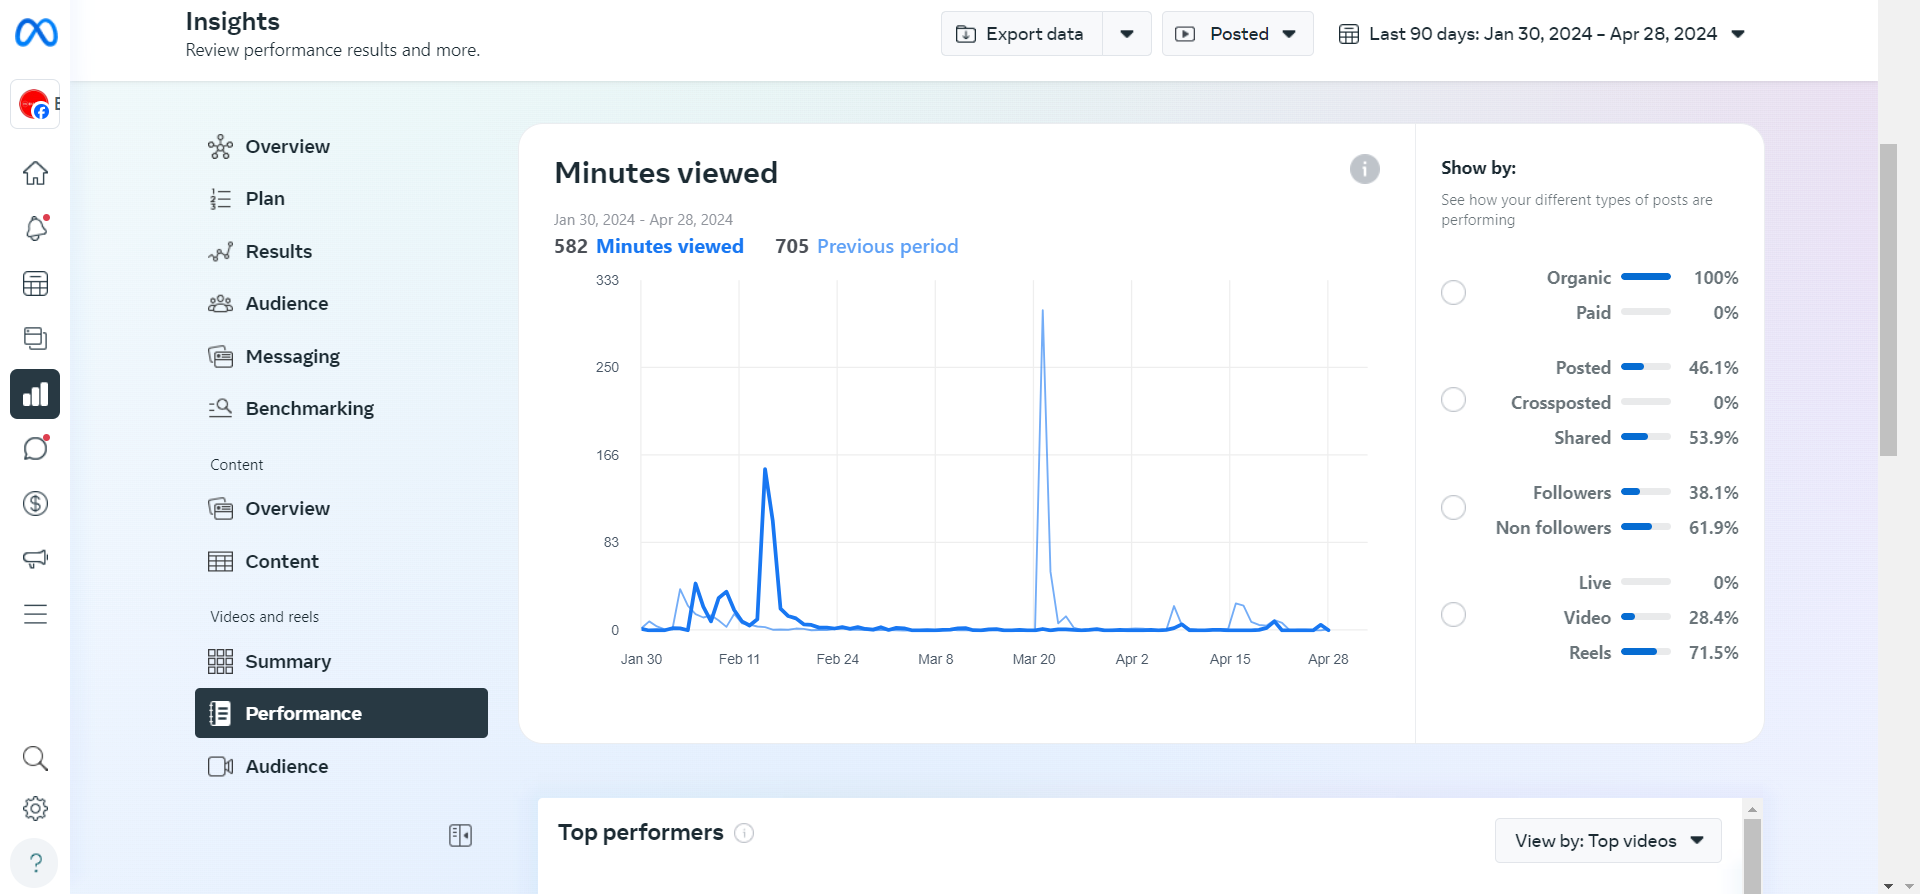The width and height of the screenshot is (1920, 894).
Task: Collapse the Insights navigation panel icon
Action: pyautogui.click(x=460, y=835)
